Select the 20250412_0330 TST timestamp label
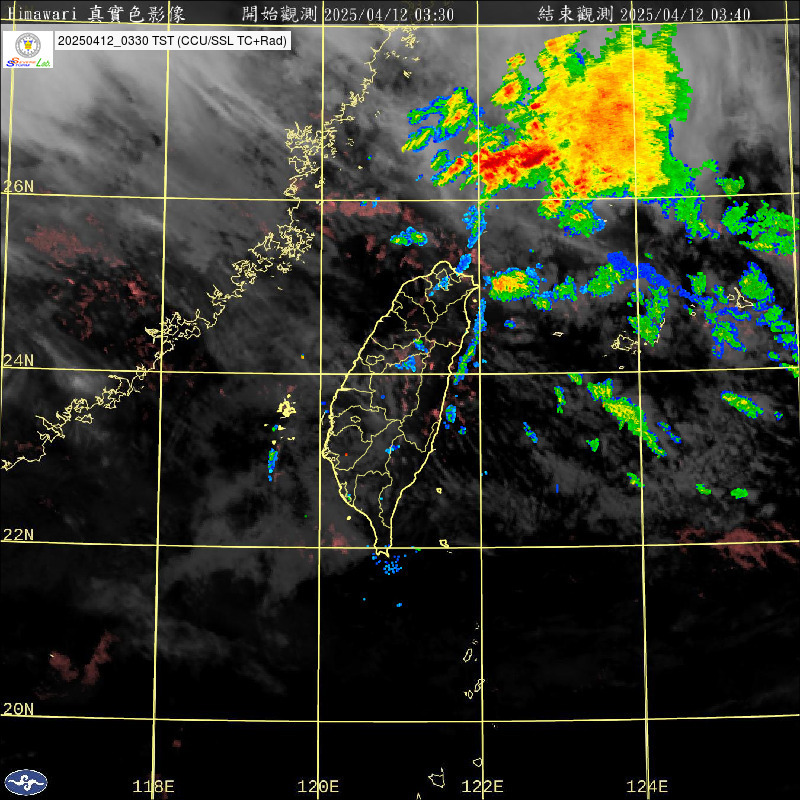The height and width of the screenshot is (800, 800). (x=174, y=42)
